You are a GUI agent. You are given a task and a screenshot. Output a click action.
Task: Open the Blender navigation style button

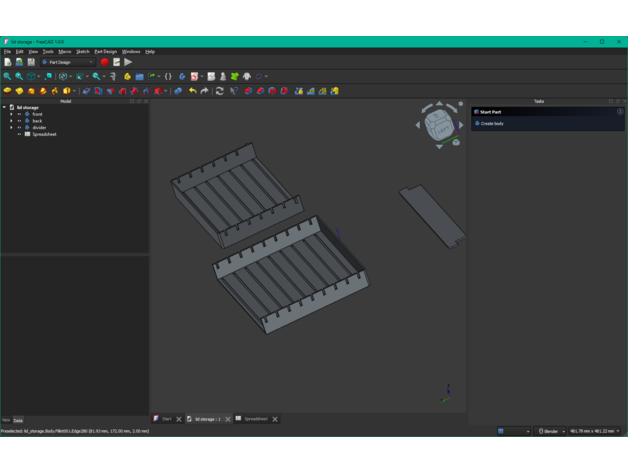pyautogui.click(x=549, y=431)
